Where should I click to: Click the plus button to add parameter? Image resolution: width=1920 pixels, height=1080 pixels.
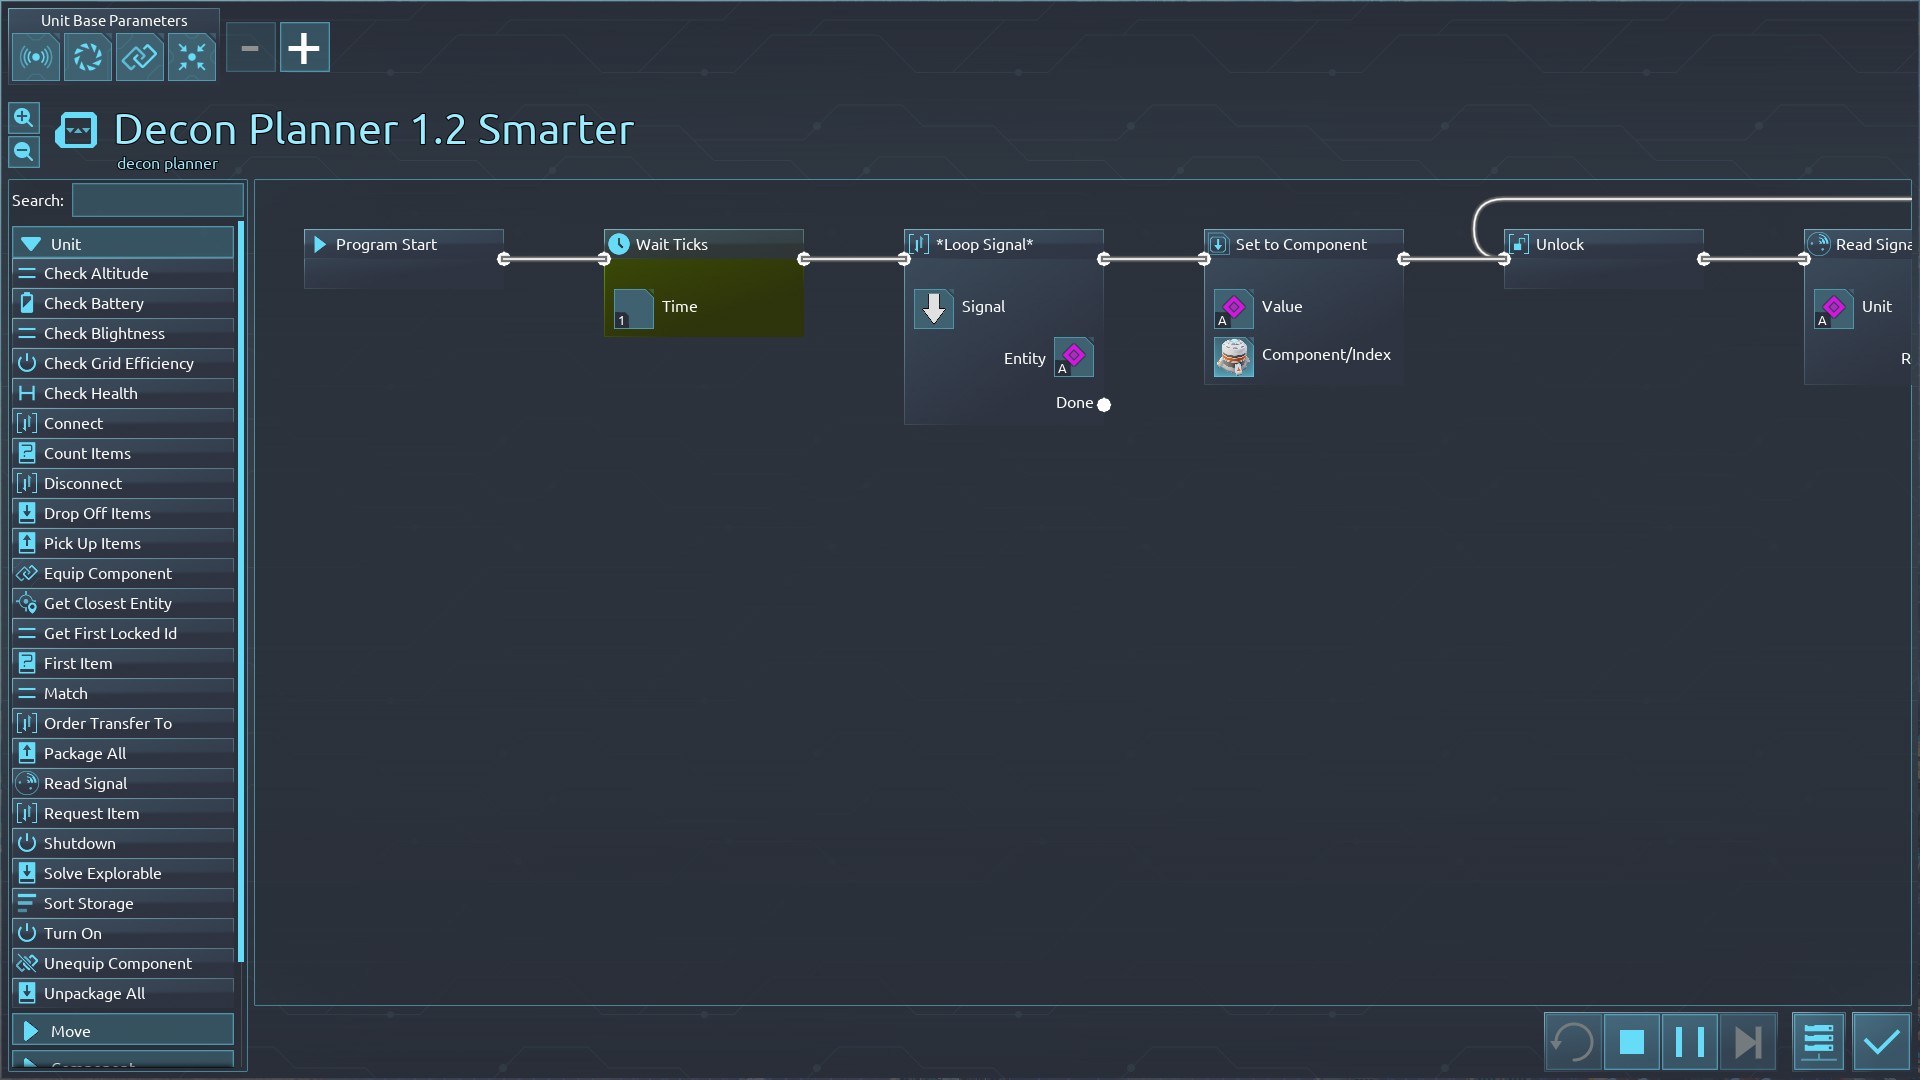pos(304,48)
